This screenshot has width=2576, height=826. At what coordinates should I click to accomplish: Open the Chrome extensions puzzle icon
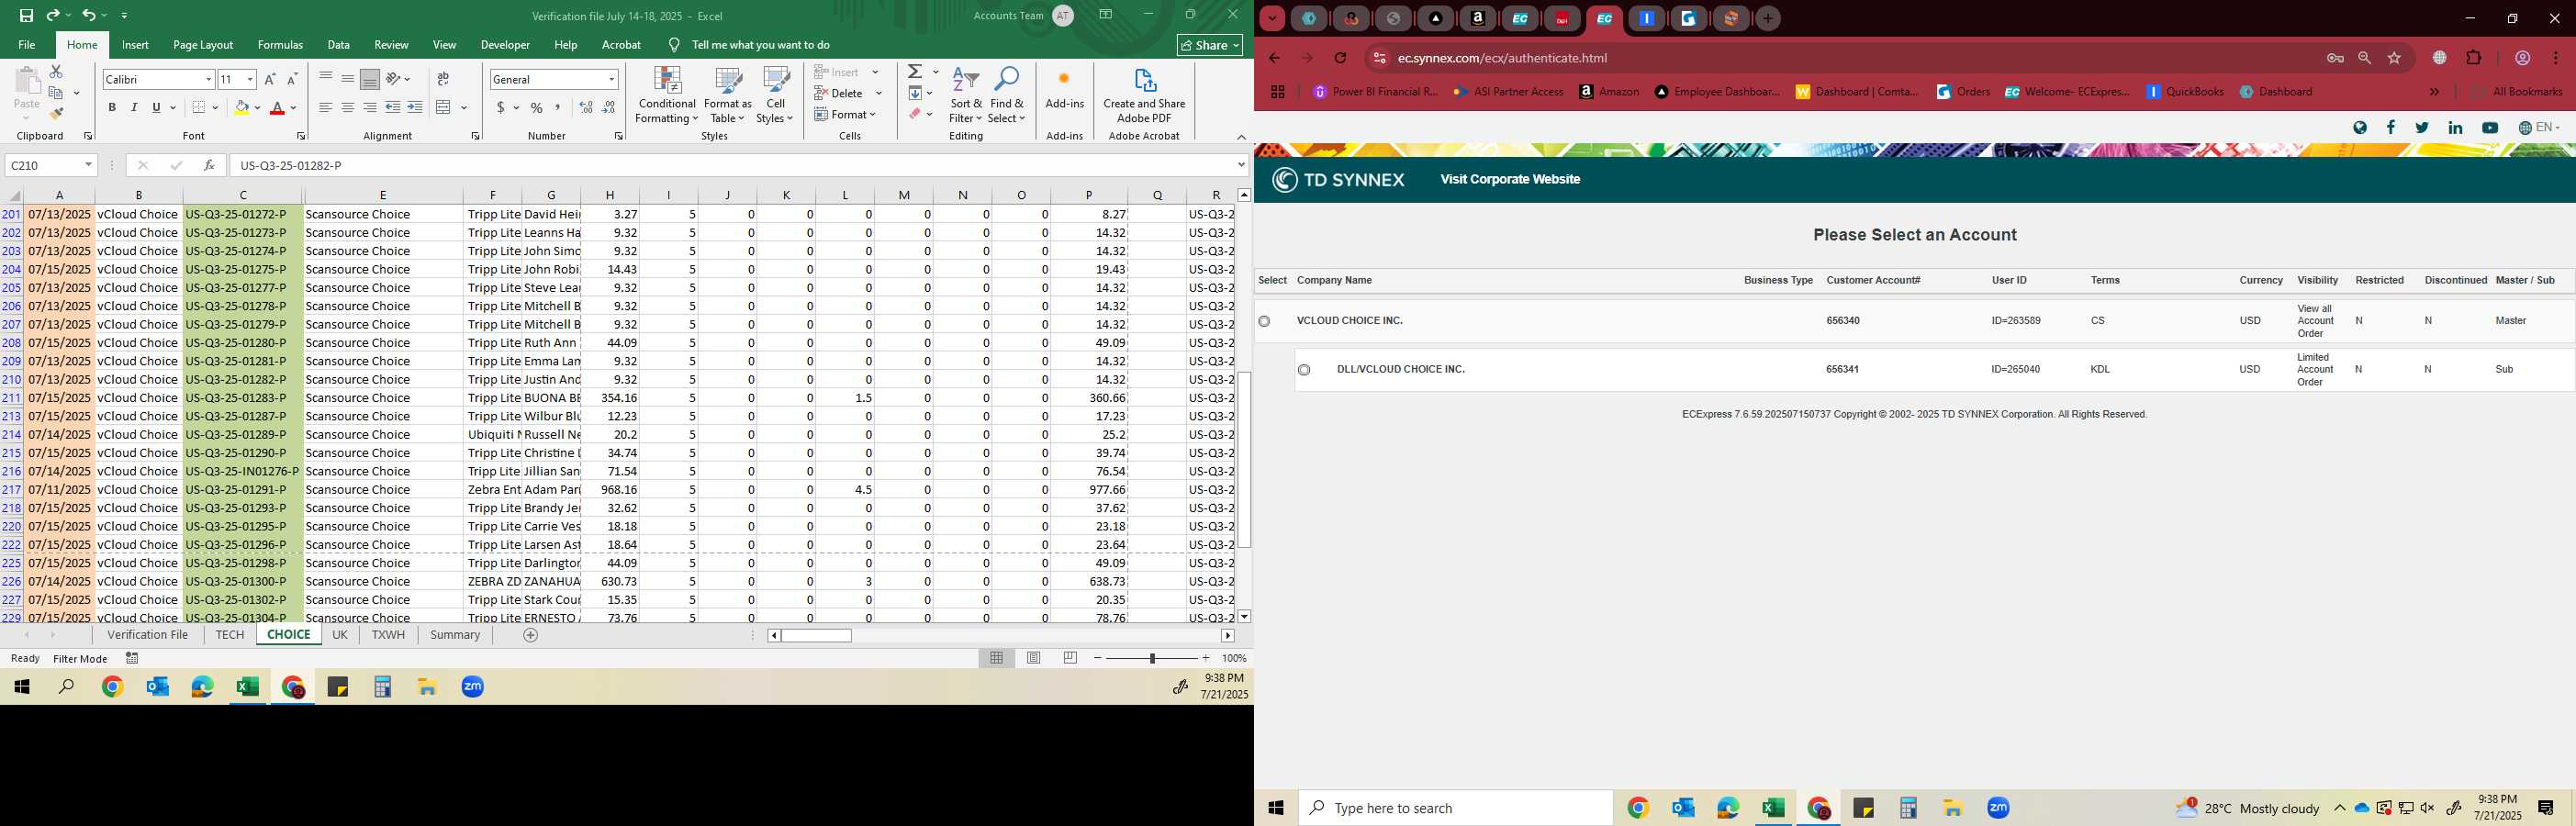[x=2474, y=58]
